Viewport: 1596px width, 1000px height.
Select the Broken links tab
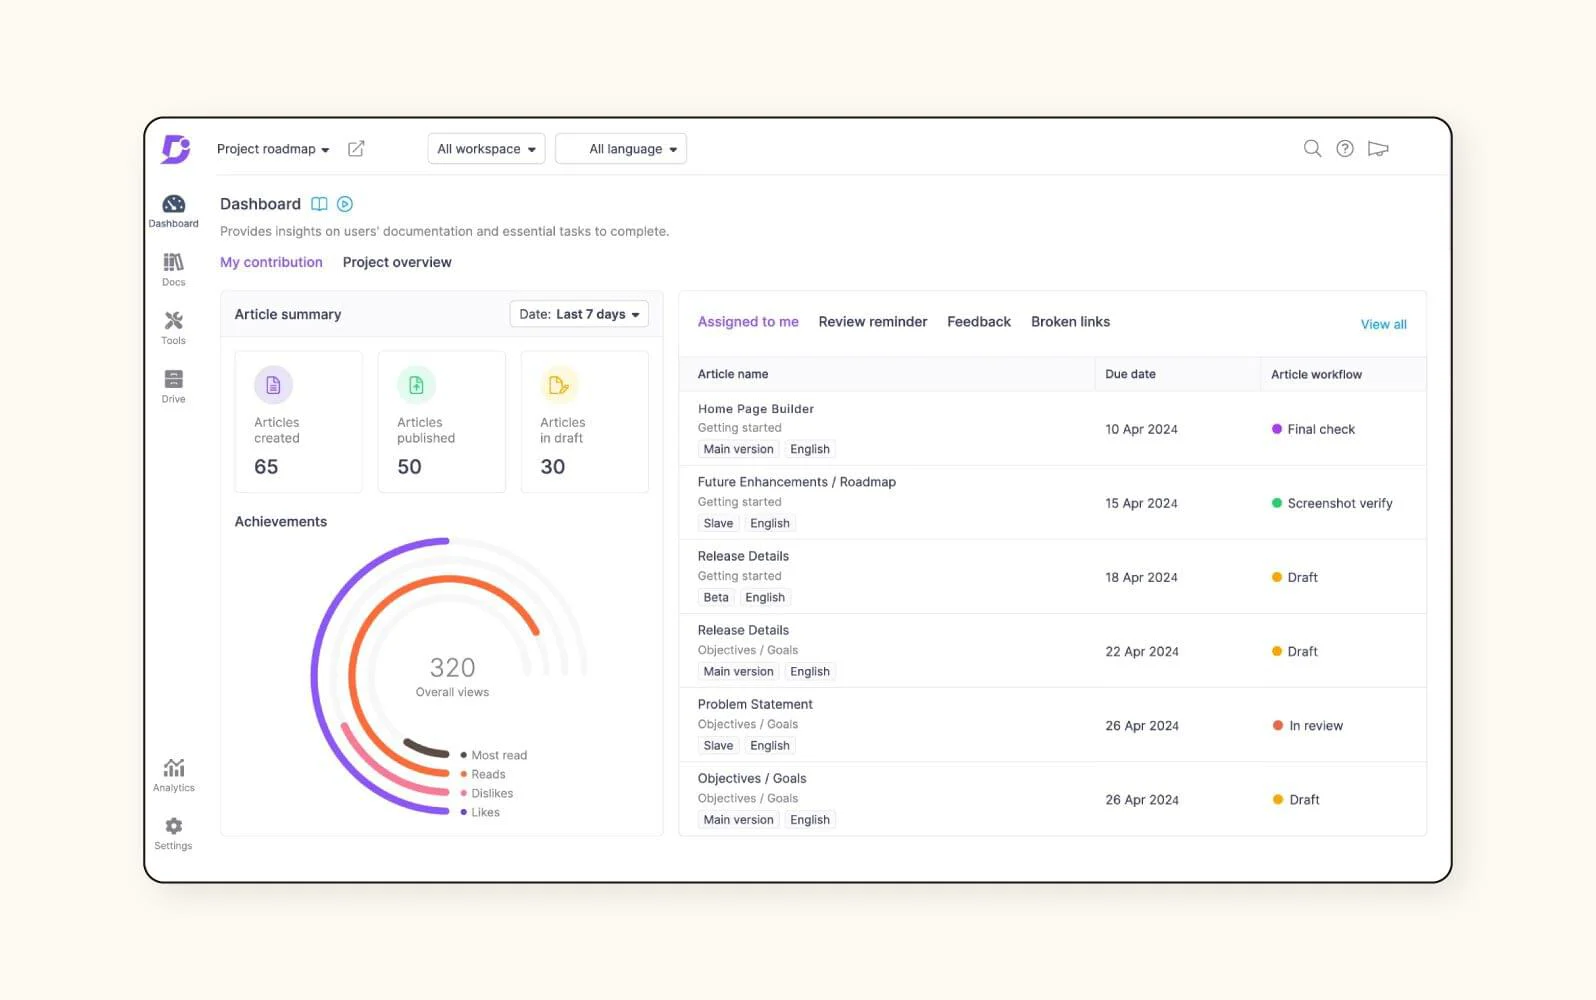click(x=1070, y=322)
